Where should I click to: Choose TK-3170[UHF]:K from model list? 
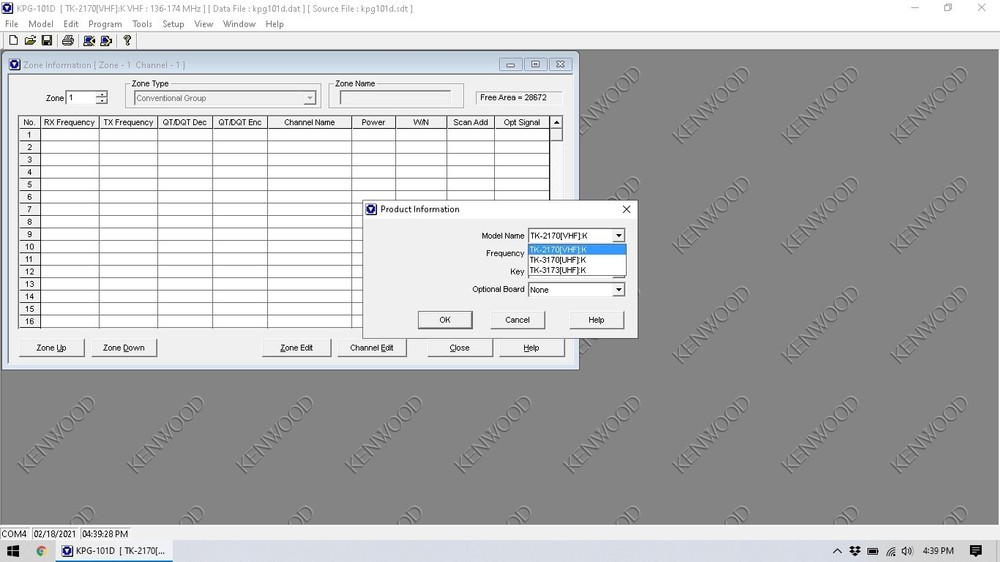[x=577, y=260]
